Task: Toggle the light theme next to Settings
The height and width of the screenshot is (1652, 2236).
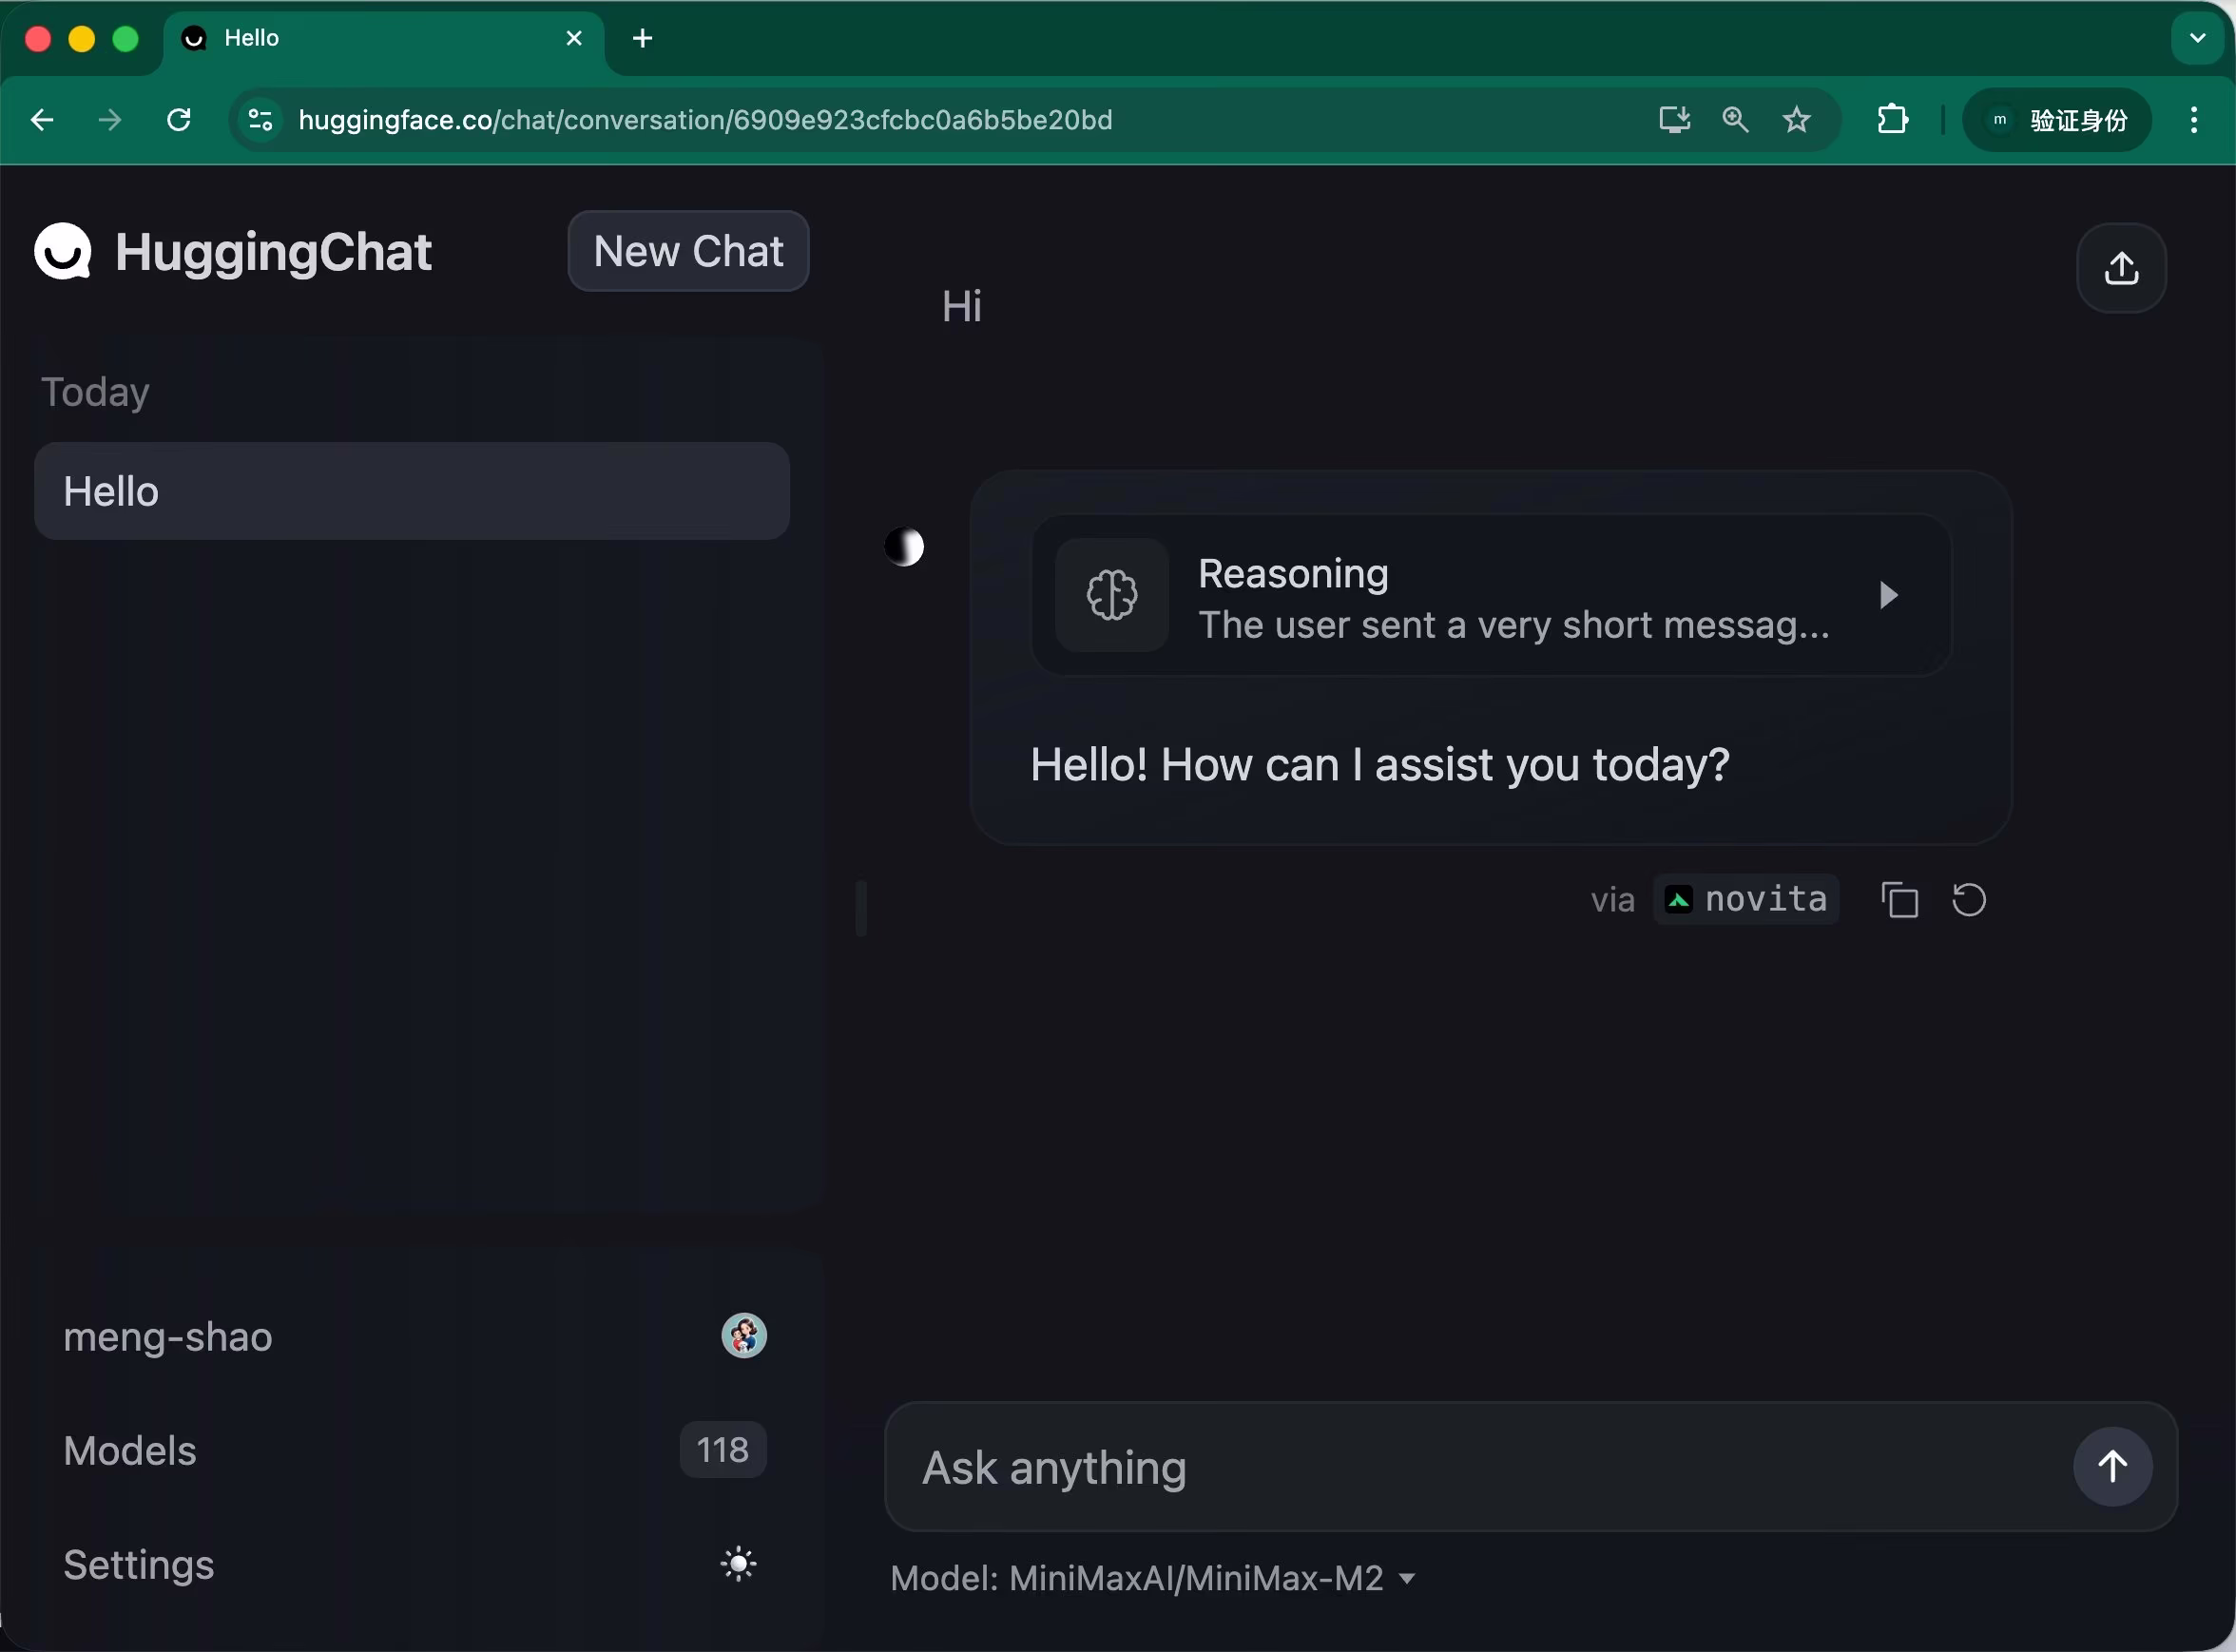Action: [738, 1563]
